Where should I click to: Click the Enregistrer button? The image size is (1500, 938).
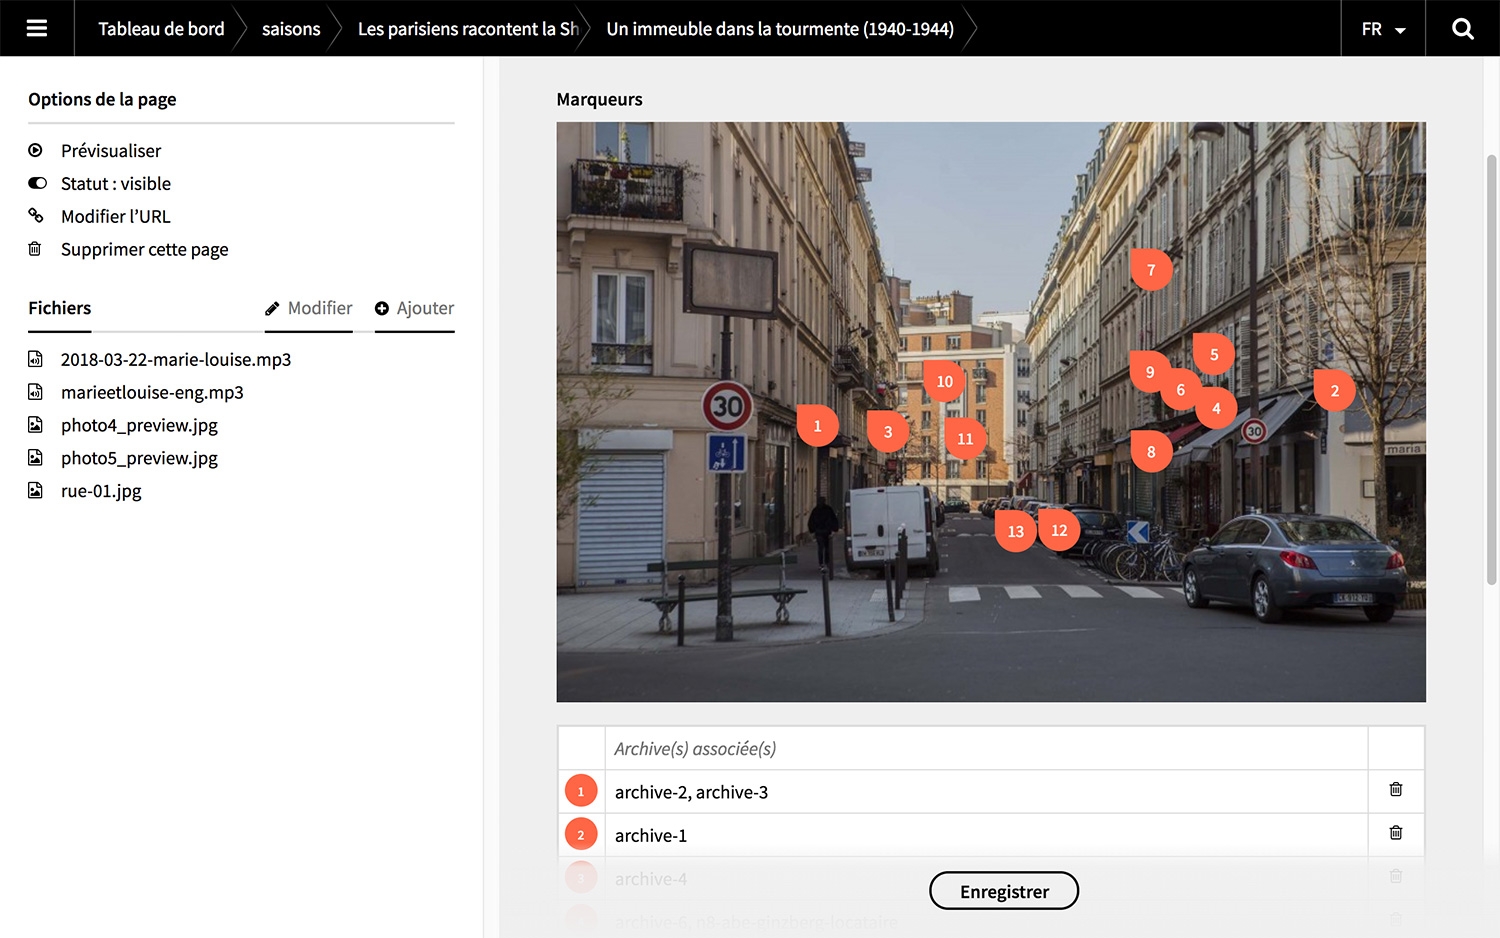pos(1004,891)
